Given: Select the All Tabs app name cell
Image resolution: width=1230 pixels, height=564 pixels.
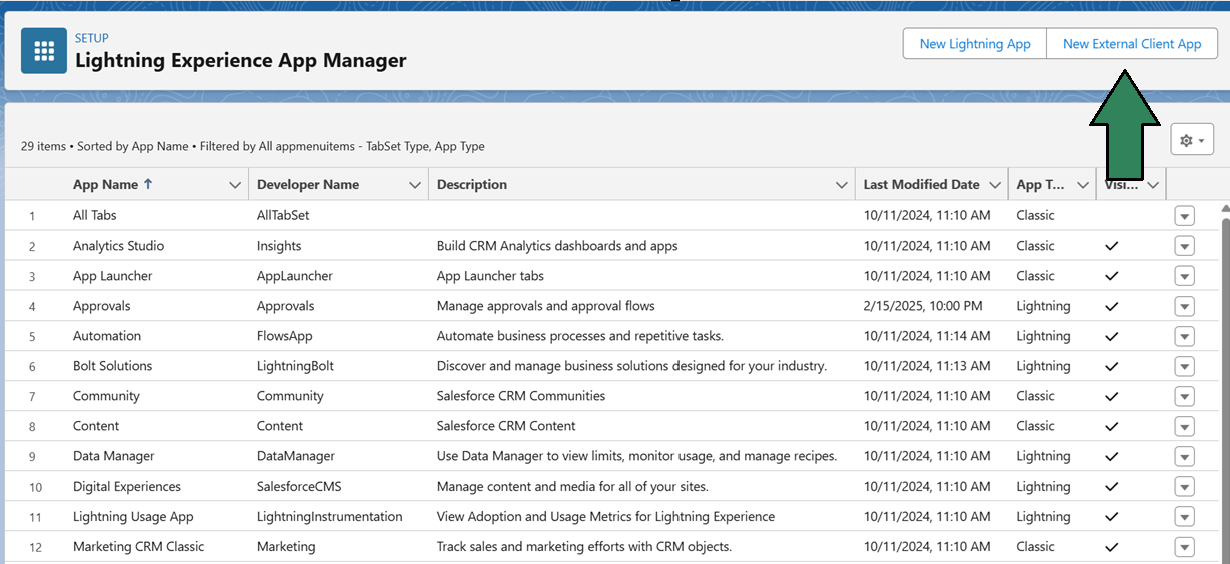Looking at the screenshot, I should tap(95, 215).
